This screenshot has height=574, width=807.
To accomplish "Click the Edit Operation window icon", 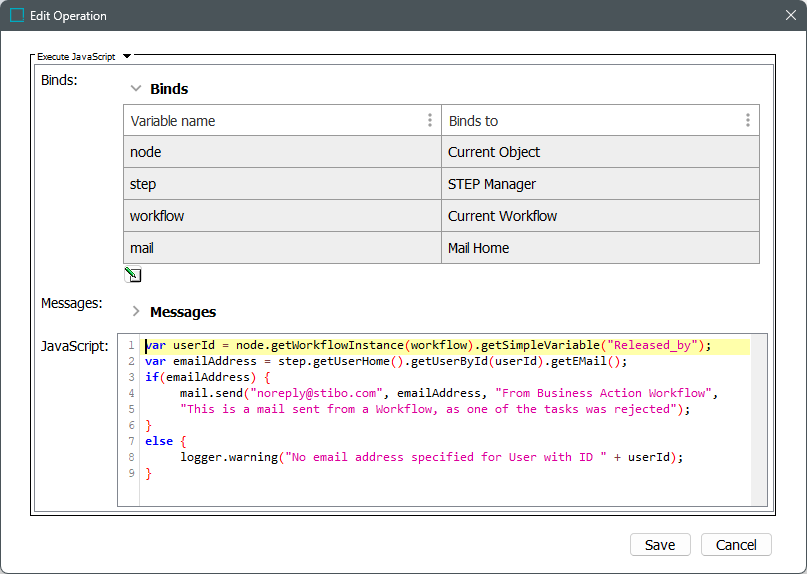I will (x=16, y=16).
